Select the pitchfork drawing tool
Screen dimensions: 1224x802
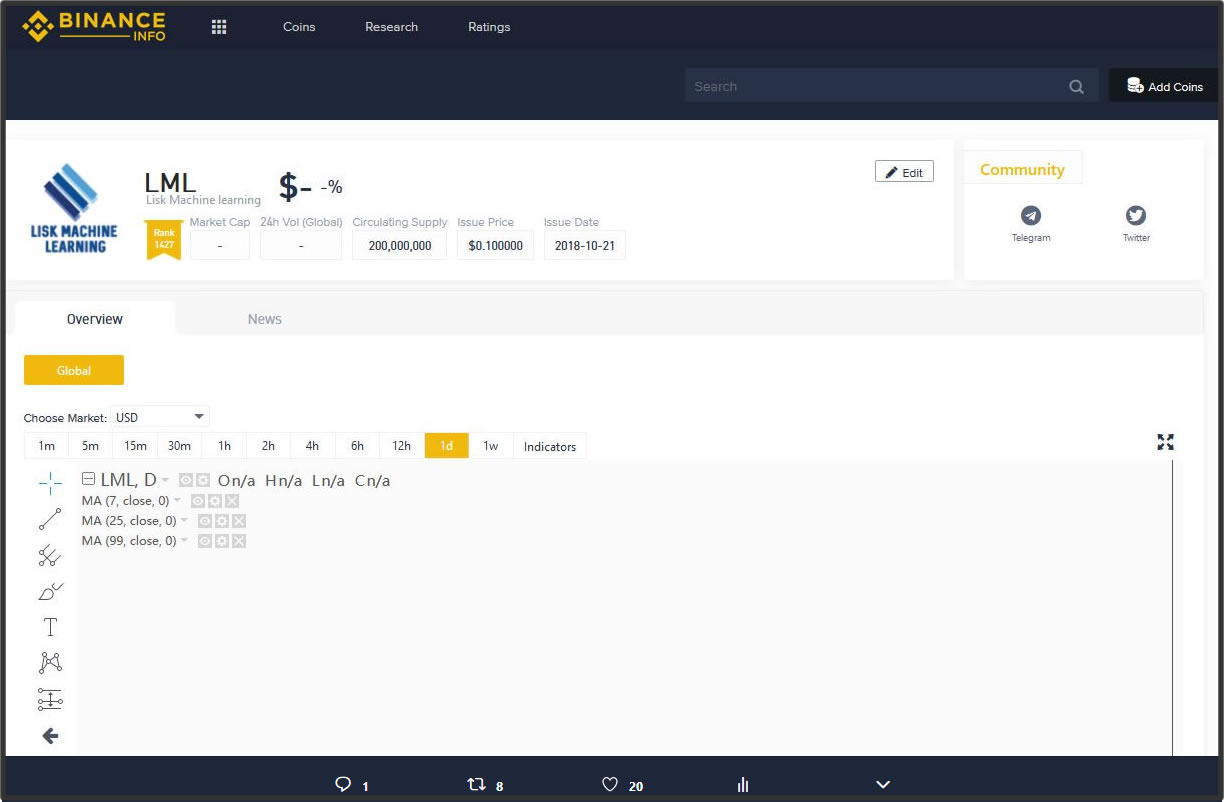(x=50, y=555)
